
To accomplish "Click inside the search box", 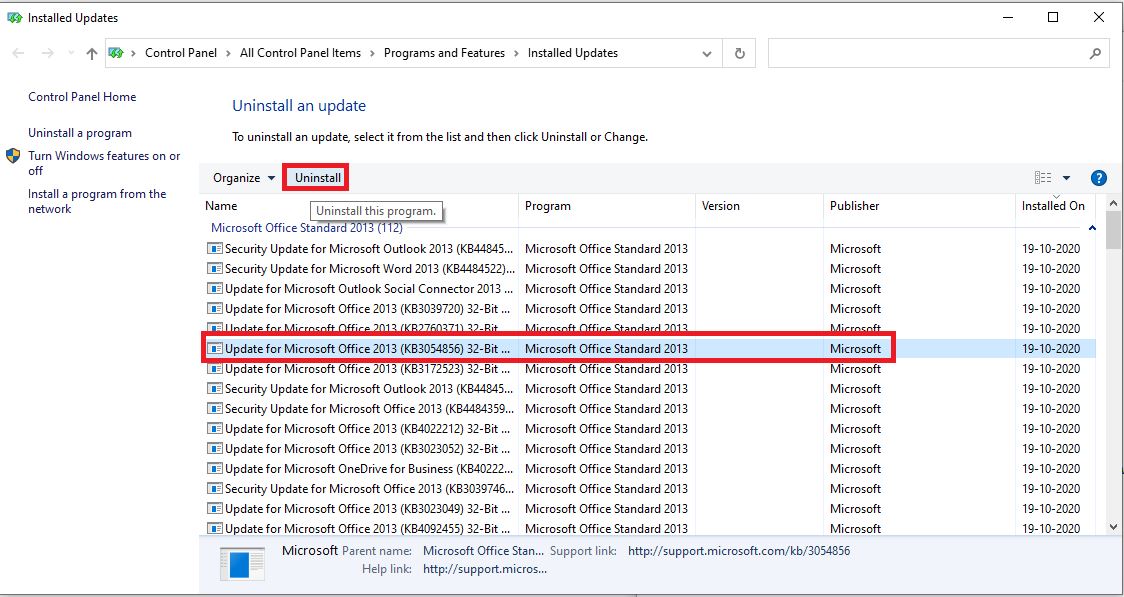I will click(x=930, y=52).
